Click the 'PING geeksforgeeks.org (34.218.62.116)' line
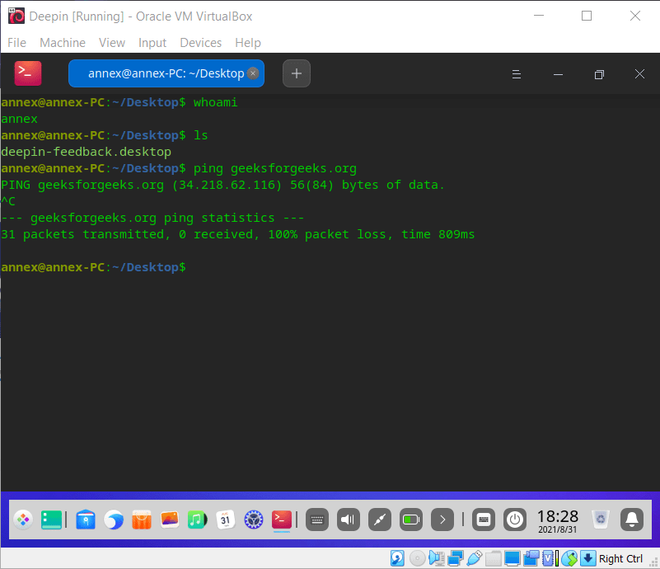The width and height of the screenshot is (660, 569). pos(223,185)
